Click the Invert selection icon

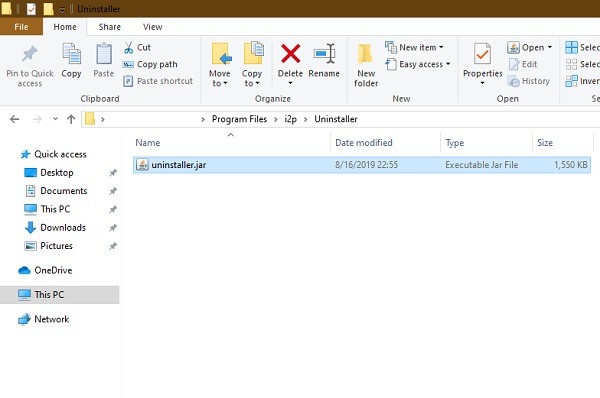click(571, 81)
